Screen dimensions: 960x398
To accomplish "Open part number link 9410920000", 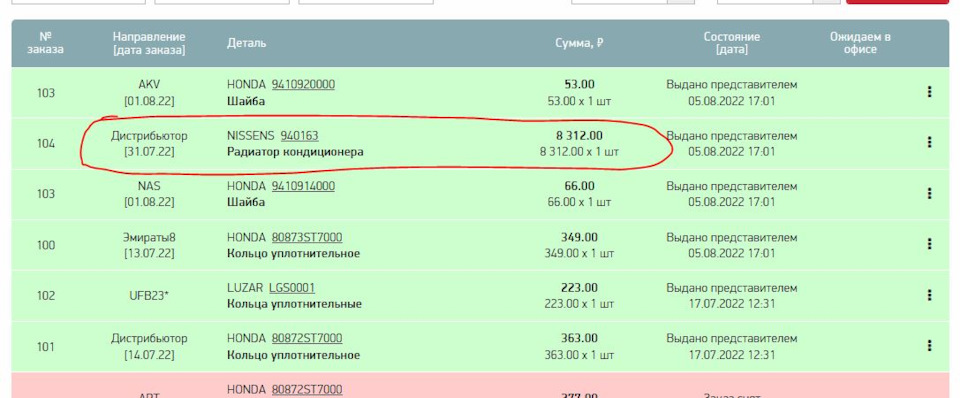I will pyautogui.click(x=304, y=84).
